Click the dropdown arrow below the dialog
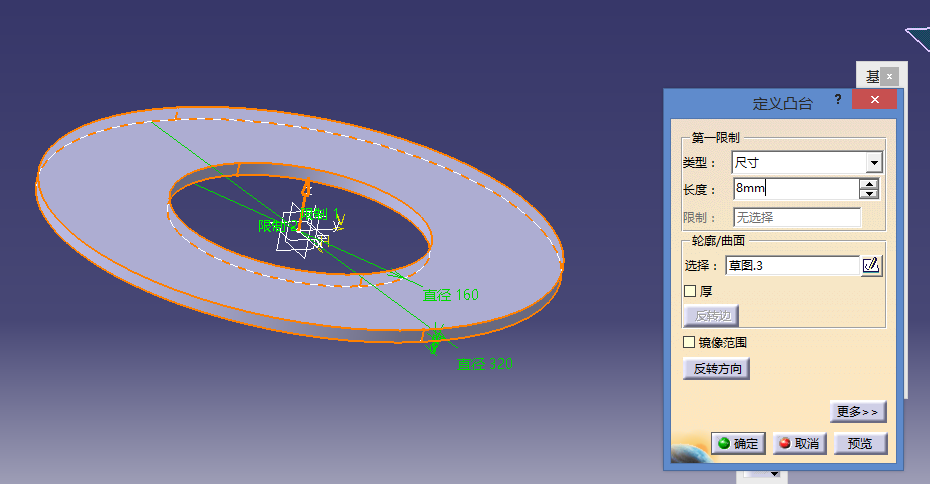 pyautogui.click(x=775, y=474)
